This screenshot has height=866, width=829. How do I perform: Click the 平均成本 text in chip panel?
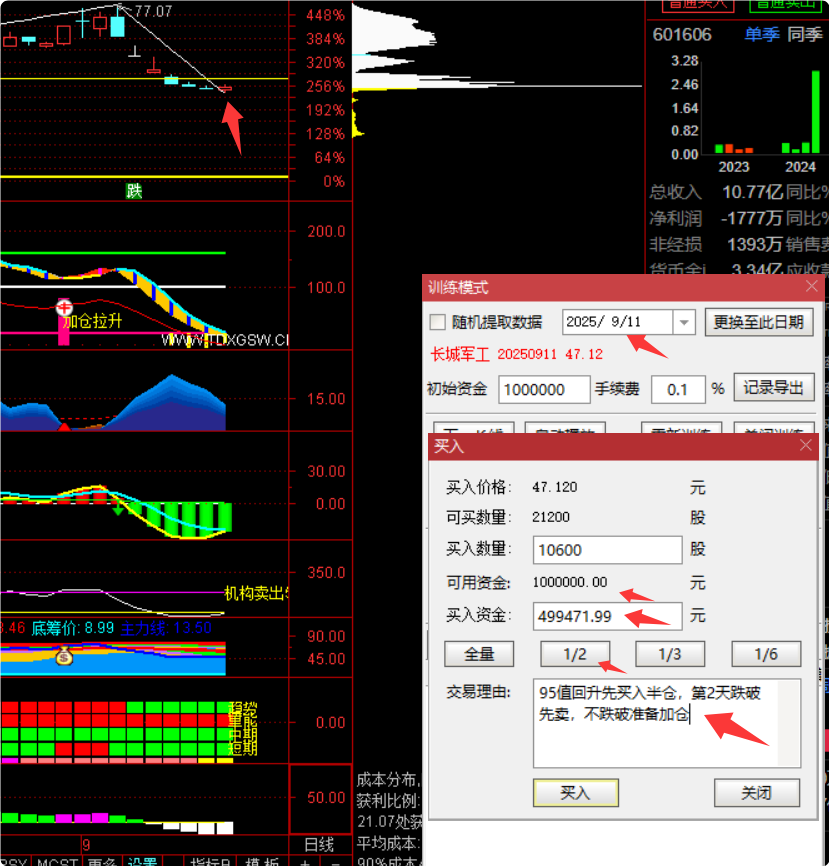coord(388,843)
